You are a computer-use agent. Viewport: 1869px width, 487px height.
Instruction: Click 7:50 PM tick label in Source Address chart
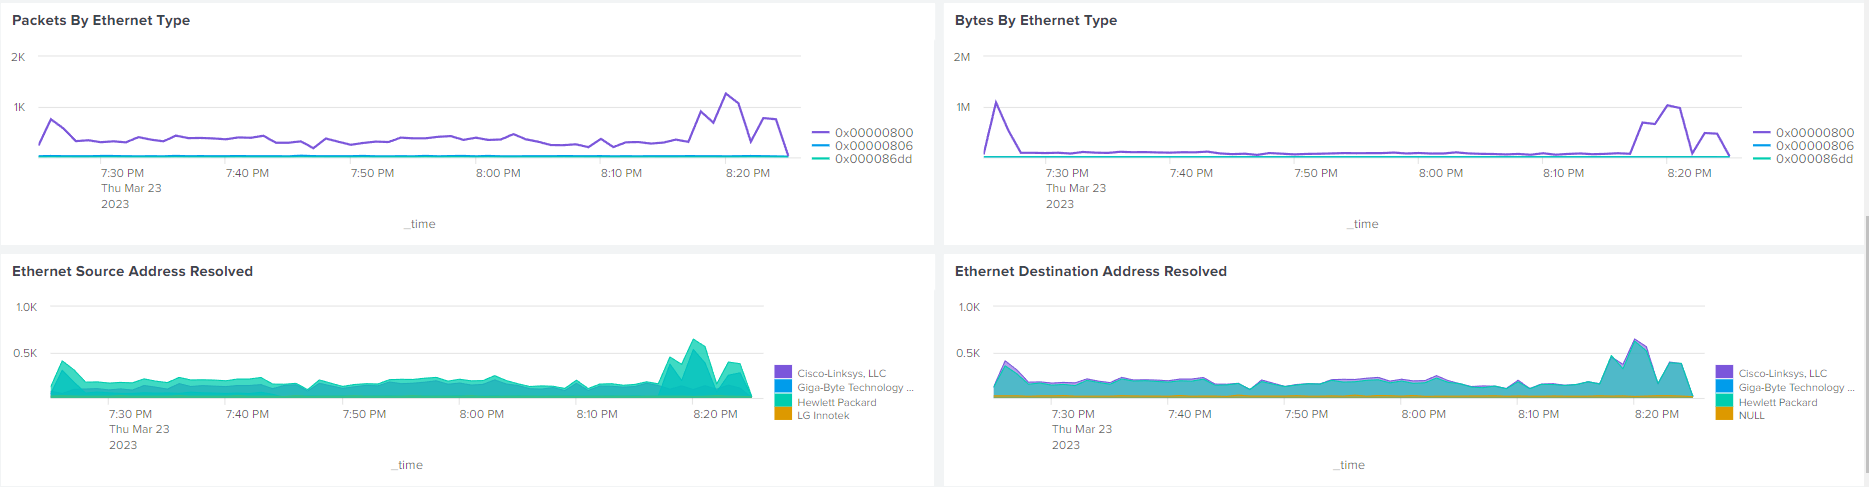[364, 414]
